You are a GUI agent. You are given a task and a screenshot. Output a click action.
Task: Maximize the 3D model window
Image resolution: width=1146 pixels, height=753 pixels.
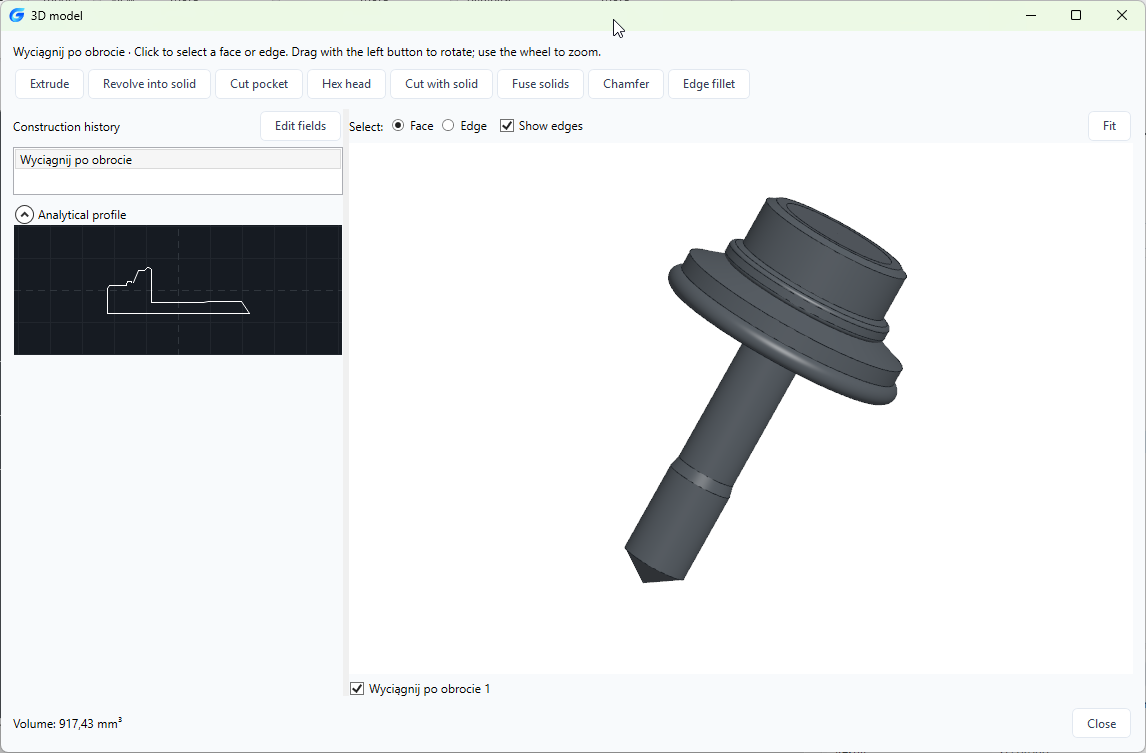click(1076, 15)
